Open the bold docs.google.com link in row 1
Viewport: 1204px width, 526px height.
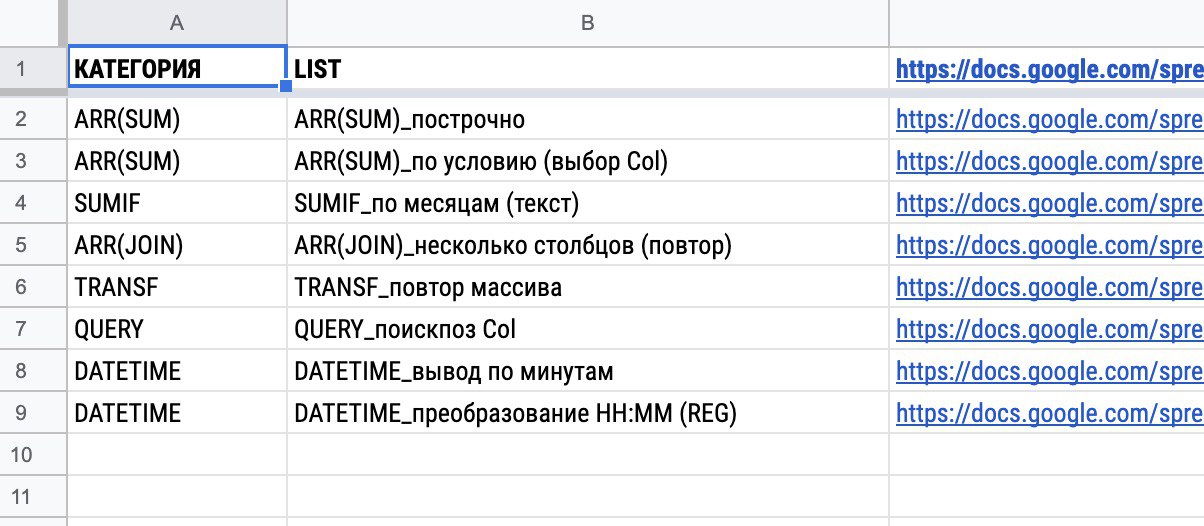(1049, 69)
